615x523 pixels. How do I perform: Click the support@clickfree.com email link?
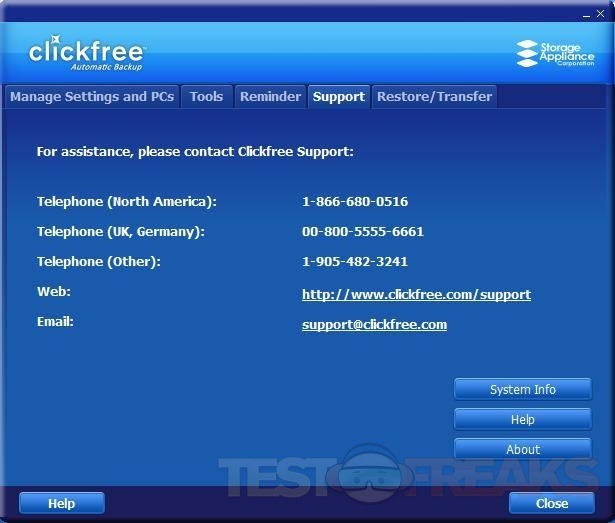374,325
